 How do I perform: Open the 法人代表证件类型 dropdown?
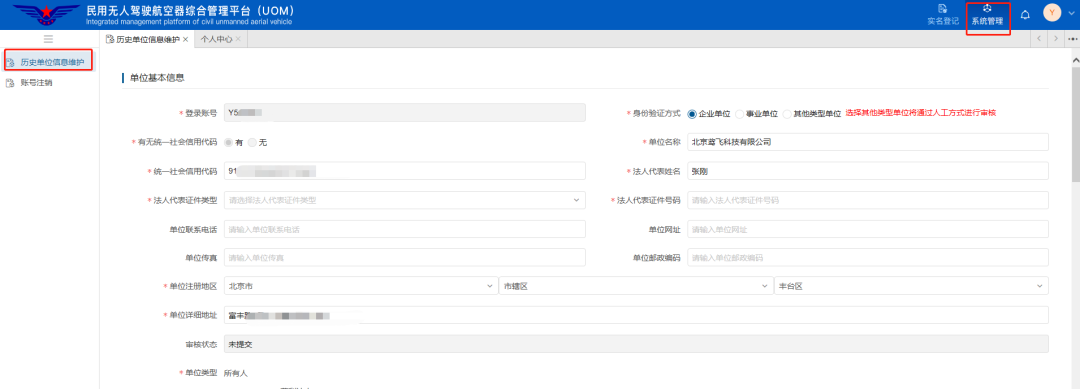(x=404, y=200)
